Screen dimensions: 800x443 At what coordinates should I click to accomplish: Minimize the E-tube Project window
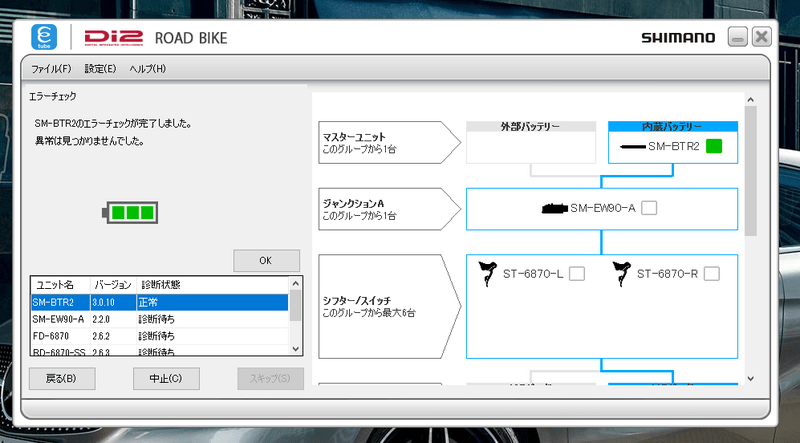737,37
